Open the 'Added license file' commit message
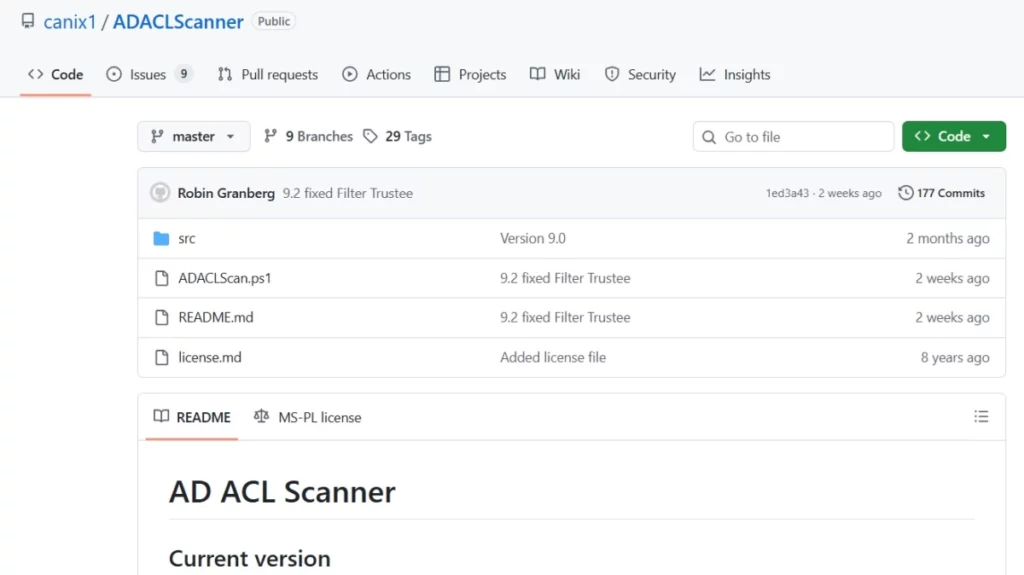1024x575 pixels. 553,357
